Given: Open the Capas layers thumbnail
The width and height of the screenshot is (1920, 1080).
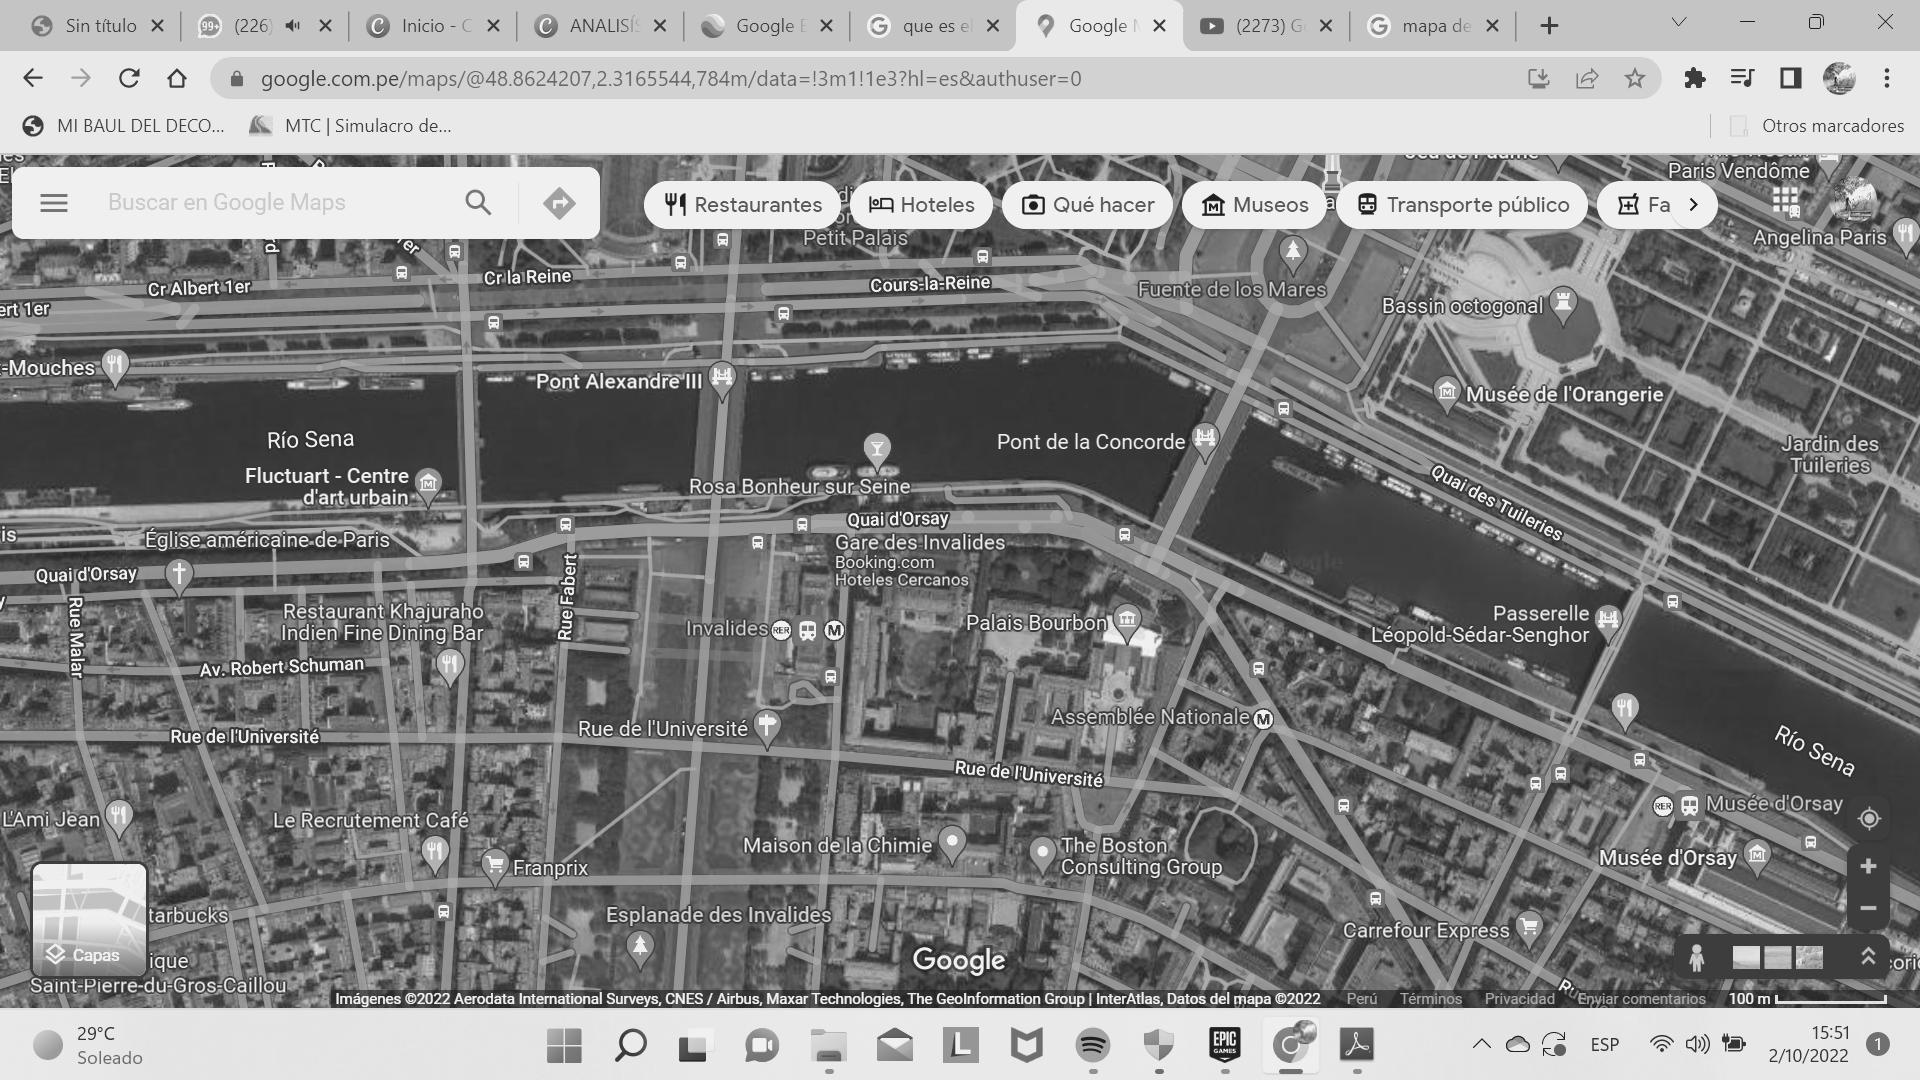Looking at the screenshot, I should point(89,920).
